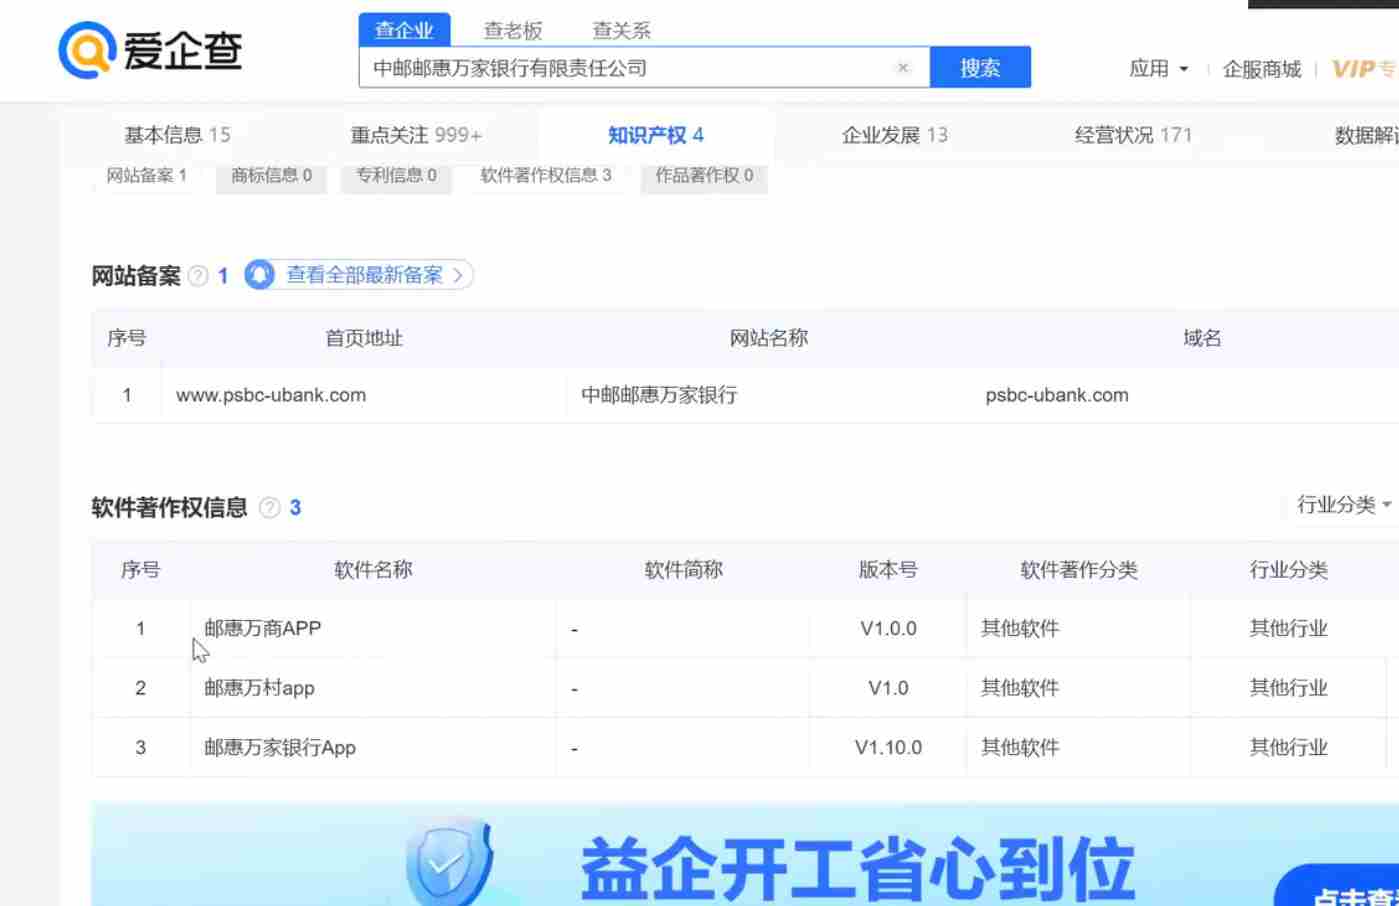
Task: Visit the 企服商城 link
Action: pos(1262,69)
